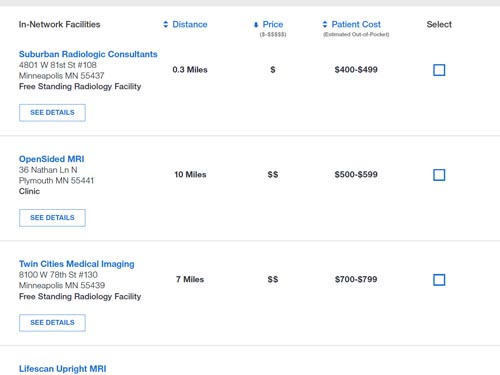
Task: Click the 10 Miles distance value
Action: (x=190, y=174)
